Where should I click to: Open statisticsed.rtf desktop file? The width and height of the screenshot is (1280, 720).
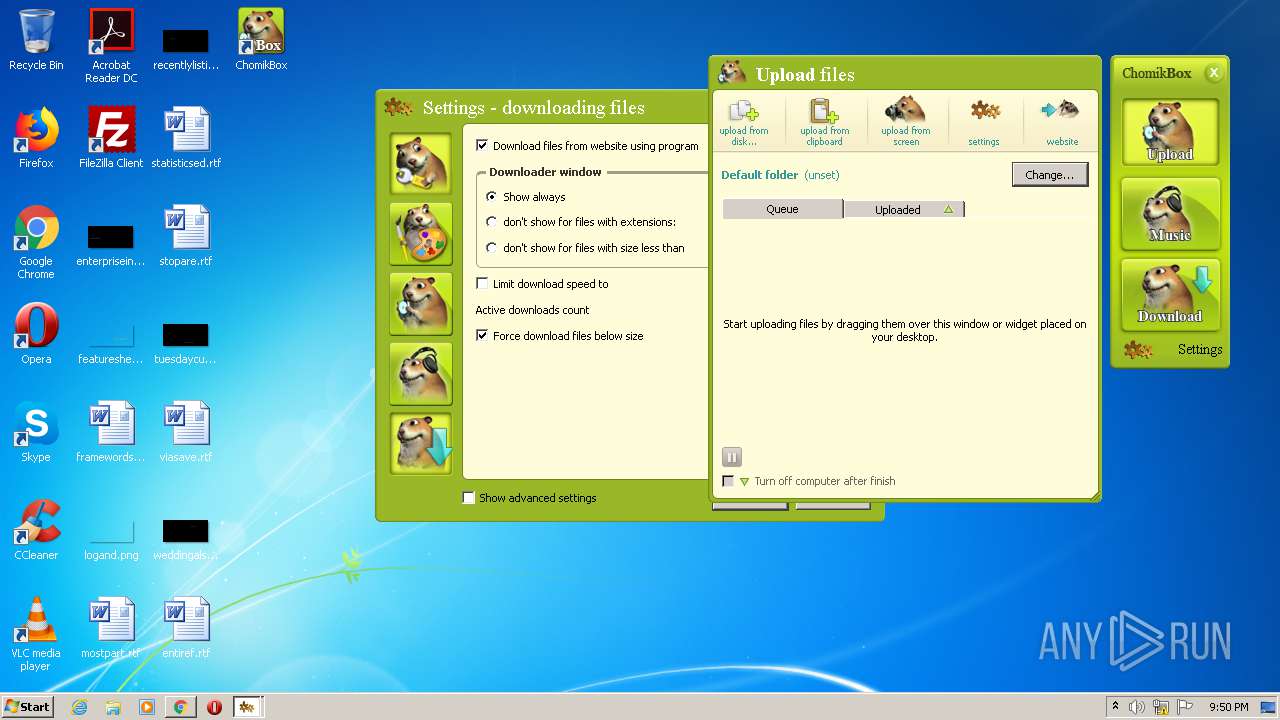(x=186, y=138)
